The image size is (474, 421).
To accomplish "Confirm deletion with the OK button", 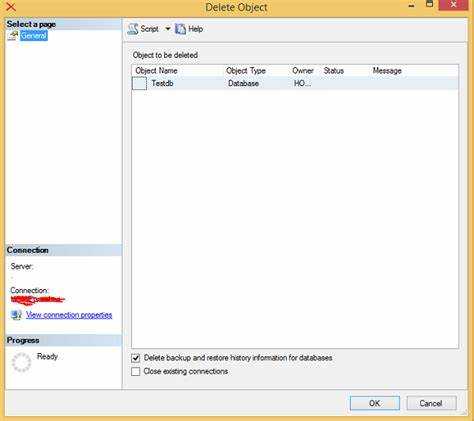I will 375,403.
